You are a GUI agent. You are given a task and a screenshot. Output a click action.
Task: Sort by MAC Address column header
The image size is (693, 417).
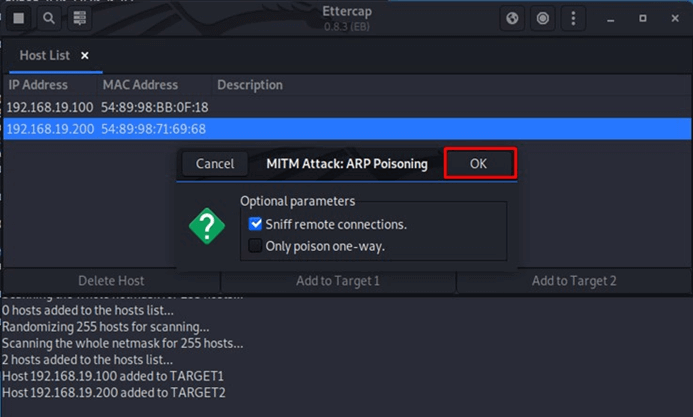(x=140, y=85)
